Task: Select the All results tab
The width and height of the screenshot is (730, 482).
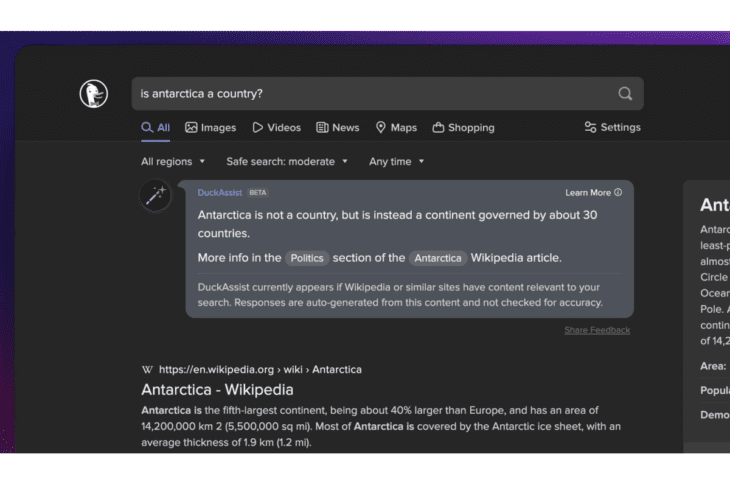Action: [155, 128]
